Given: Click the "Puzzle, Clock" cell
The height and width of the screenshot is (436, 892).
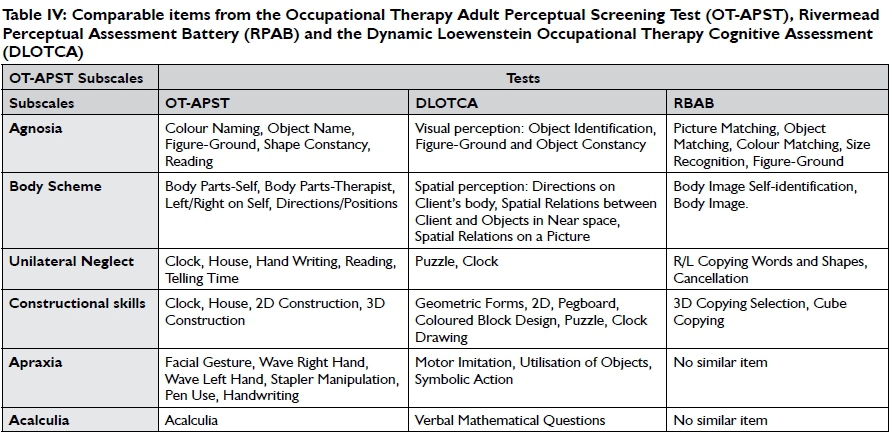Looking at the screenshot, I should 457,262.
